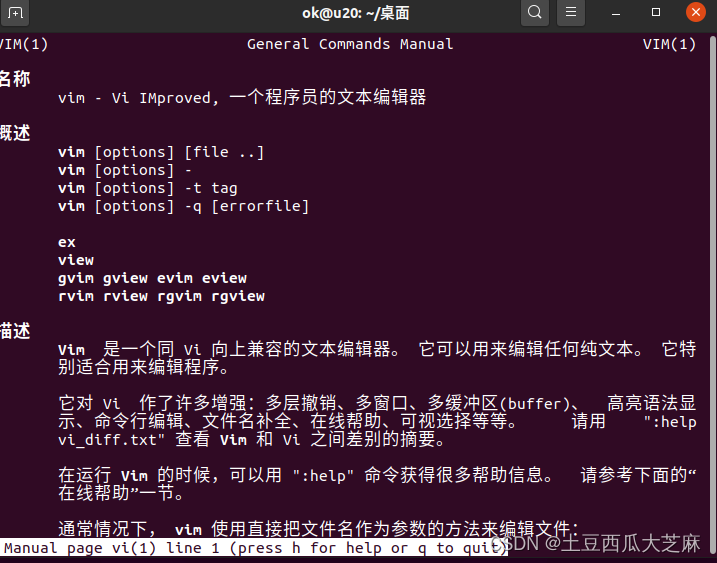Click synopsis line 'vim [options] -q [errorfile]'
This screenshot has height=563, width=717.
[x=183, y=206]
